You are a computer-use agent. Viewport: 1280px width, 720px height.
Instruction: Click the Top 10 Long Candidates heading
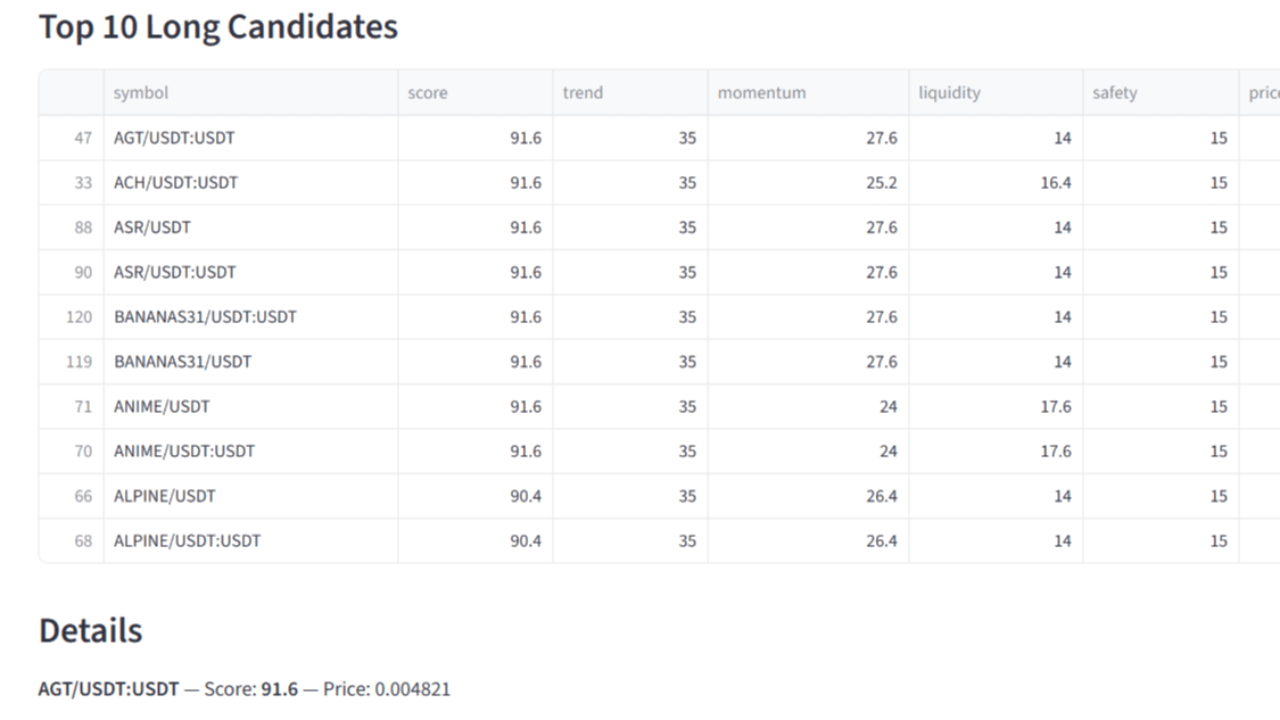pos(218,27)
